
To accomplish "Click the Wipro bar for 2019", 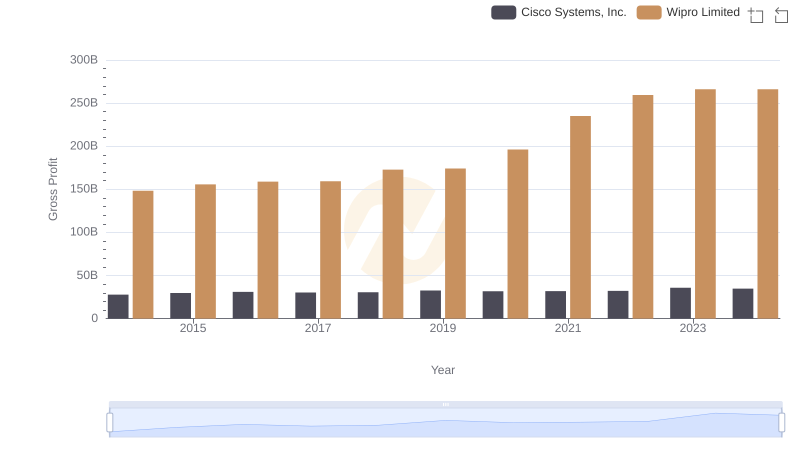I will pos(455,243).
